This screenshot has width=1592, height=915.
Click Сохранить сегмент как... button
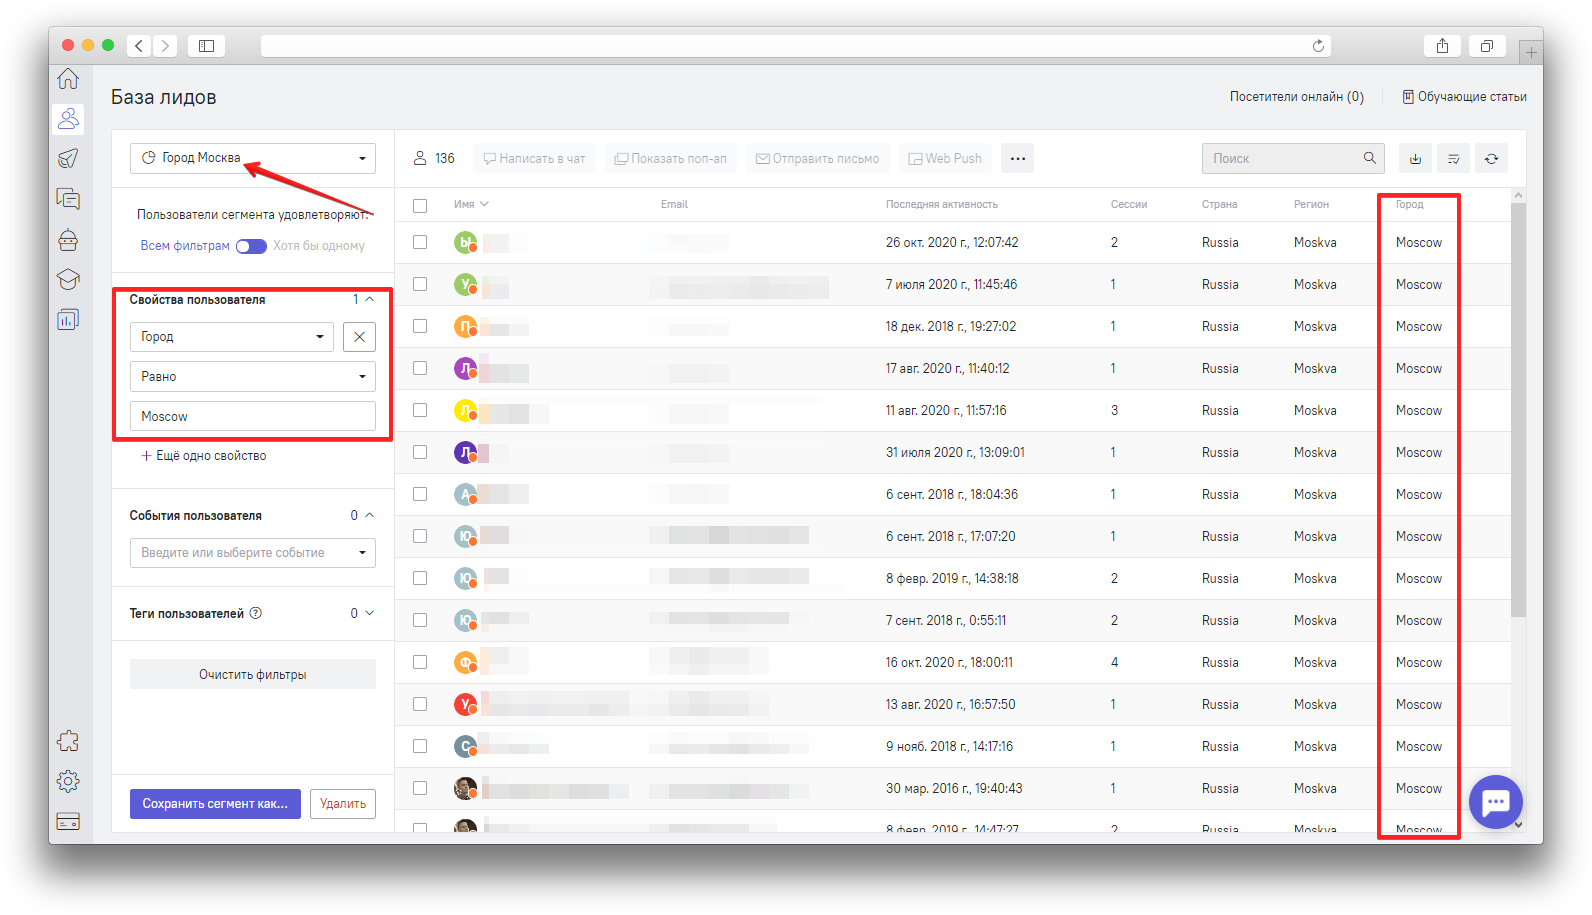coord(215,803)
